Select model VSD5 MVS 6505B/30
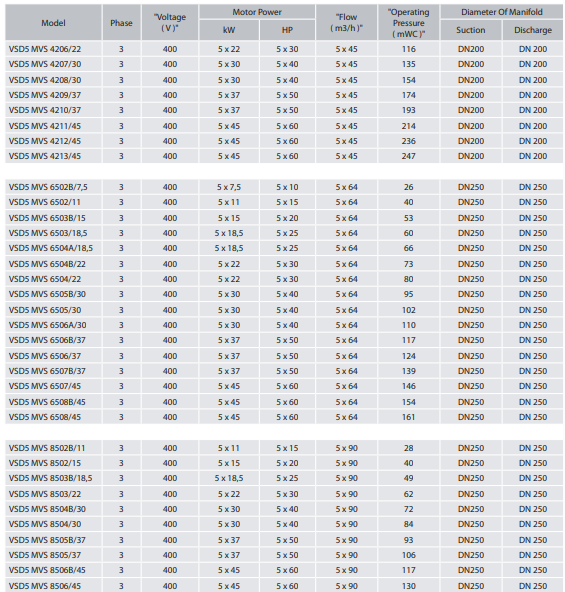565x592 pixels. (x=47, y=294)
